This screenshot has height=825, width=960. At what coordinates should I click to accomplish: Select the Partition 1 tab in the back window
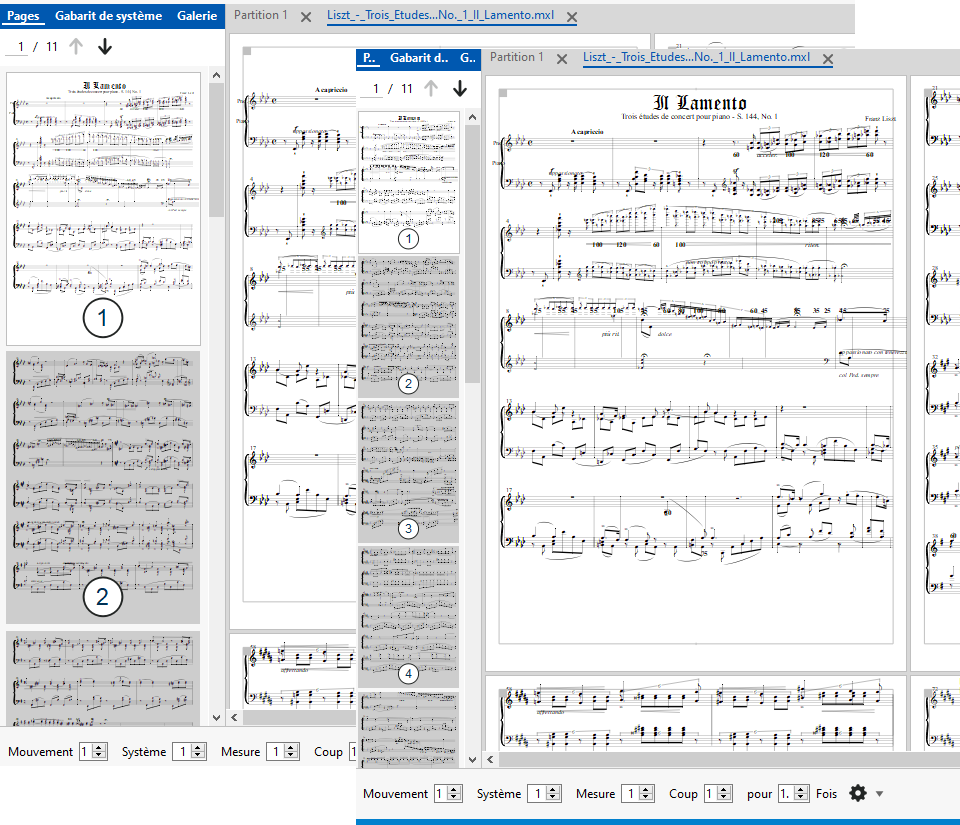click(x=260, y=15)
